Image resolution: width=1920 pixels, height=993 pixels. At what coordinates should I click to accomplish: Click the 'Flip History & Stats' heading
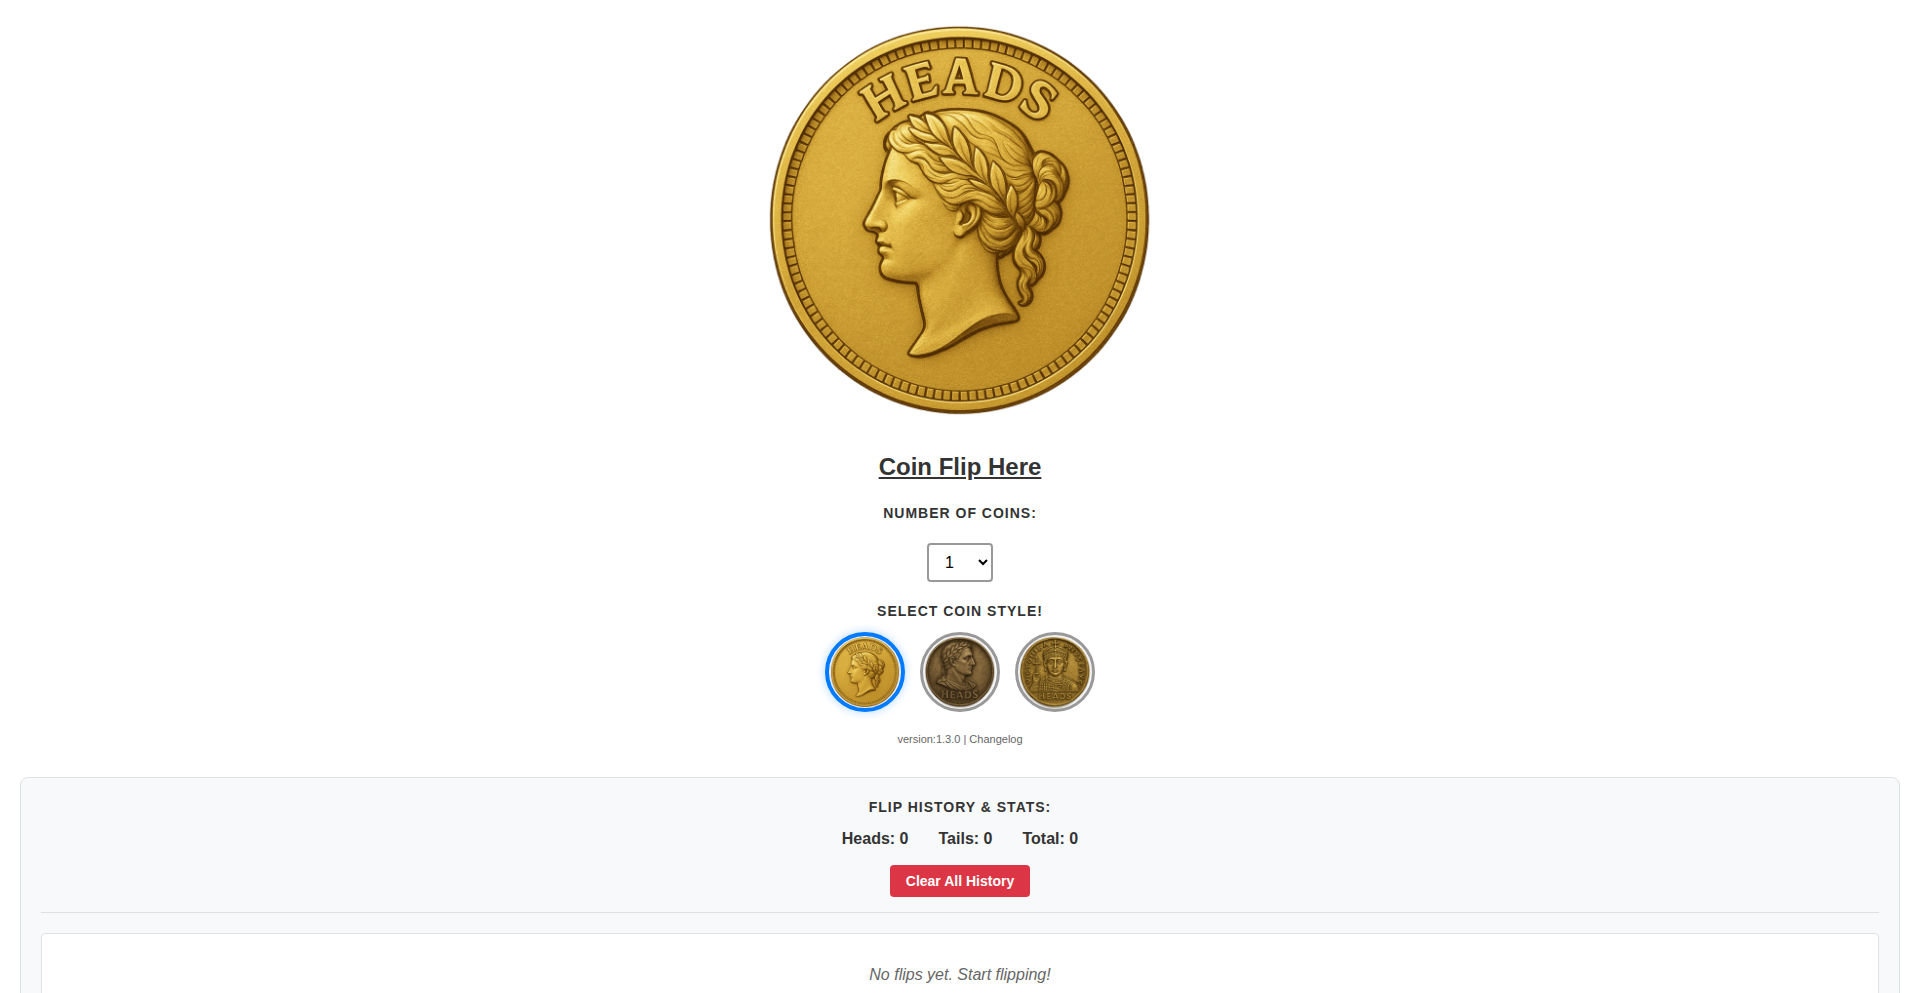pos(959,807)
